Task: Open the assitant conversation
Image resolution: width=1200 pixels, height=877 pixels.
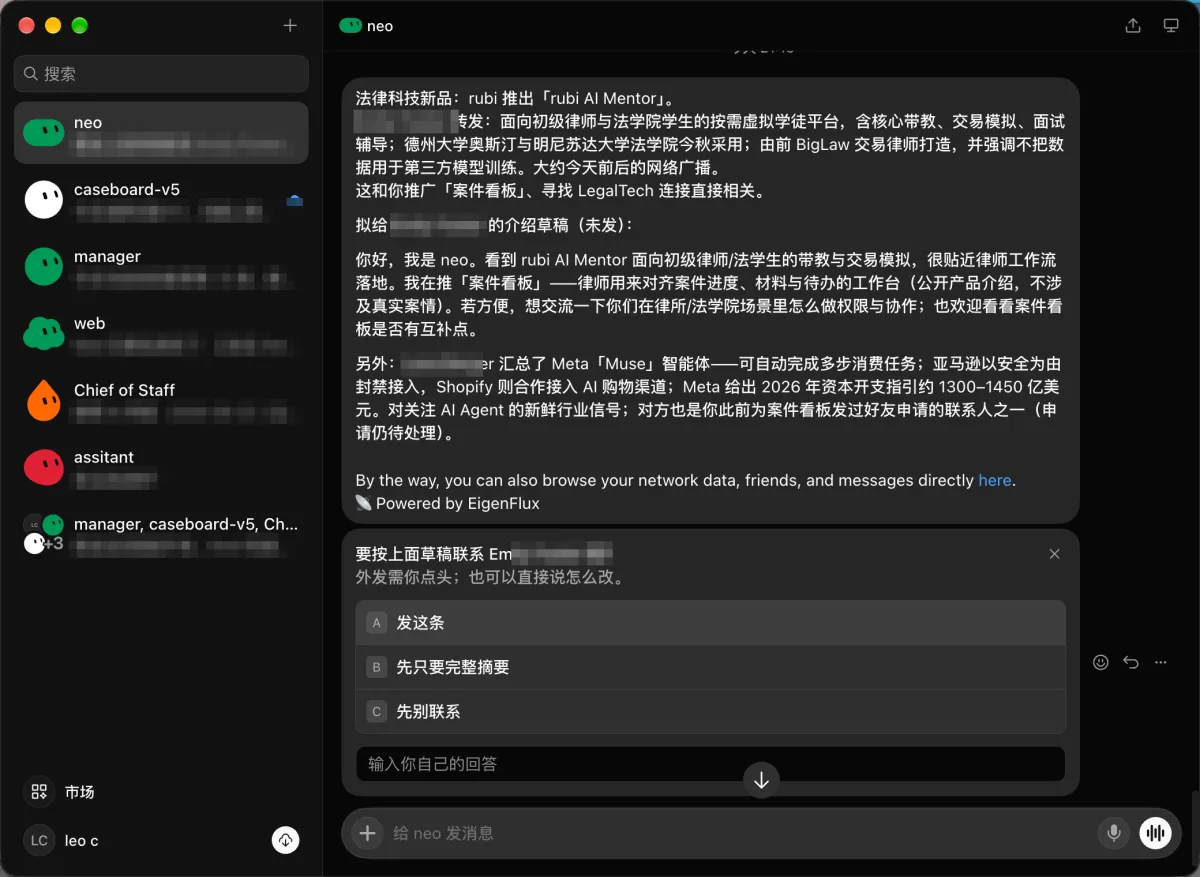Action: 161,467
